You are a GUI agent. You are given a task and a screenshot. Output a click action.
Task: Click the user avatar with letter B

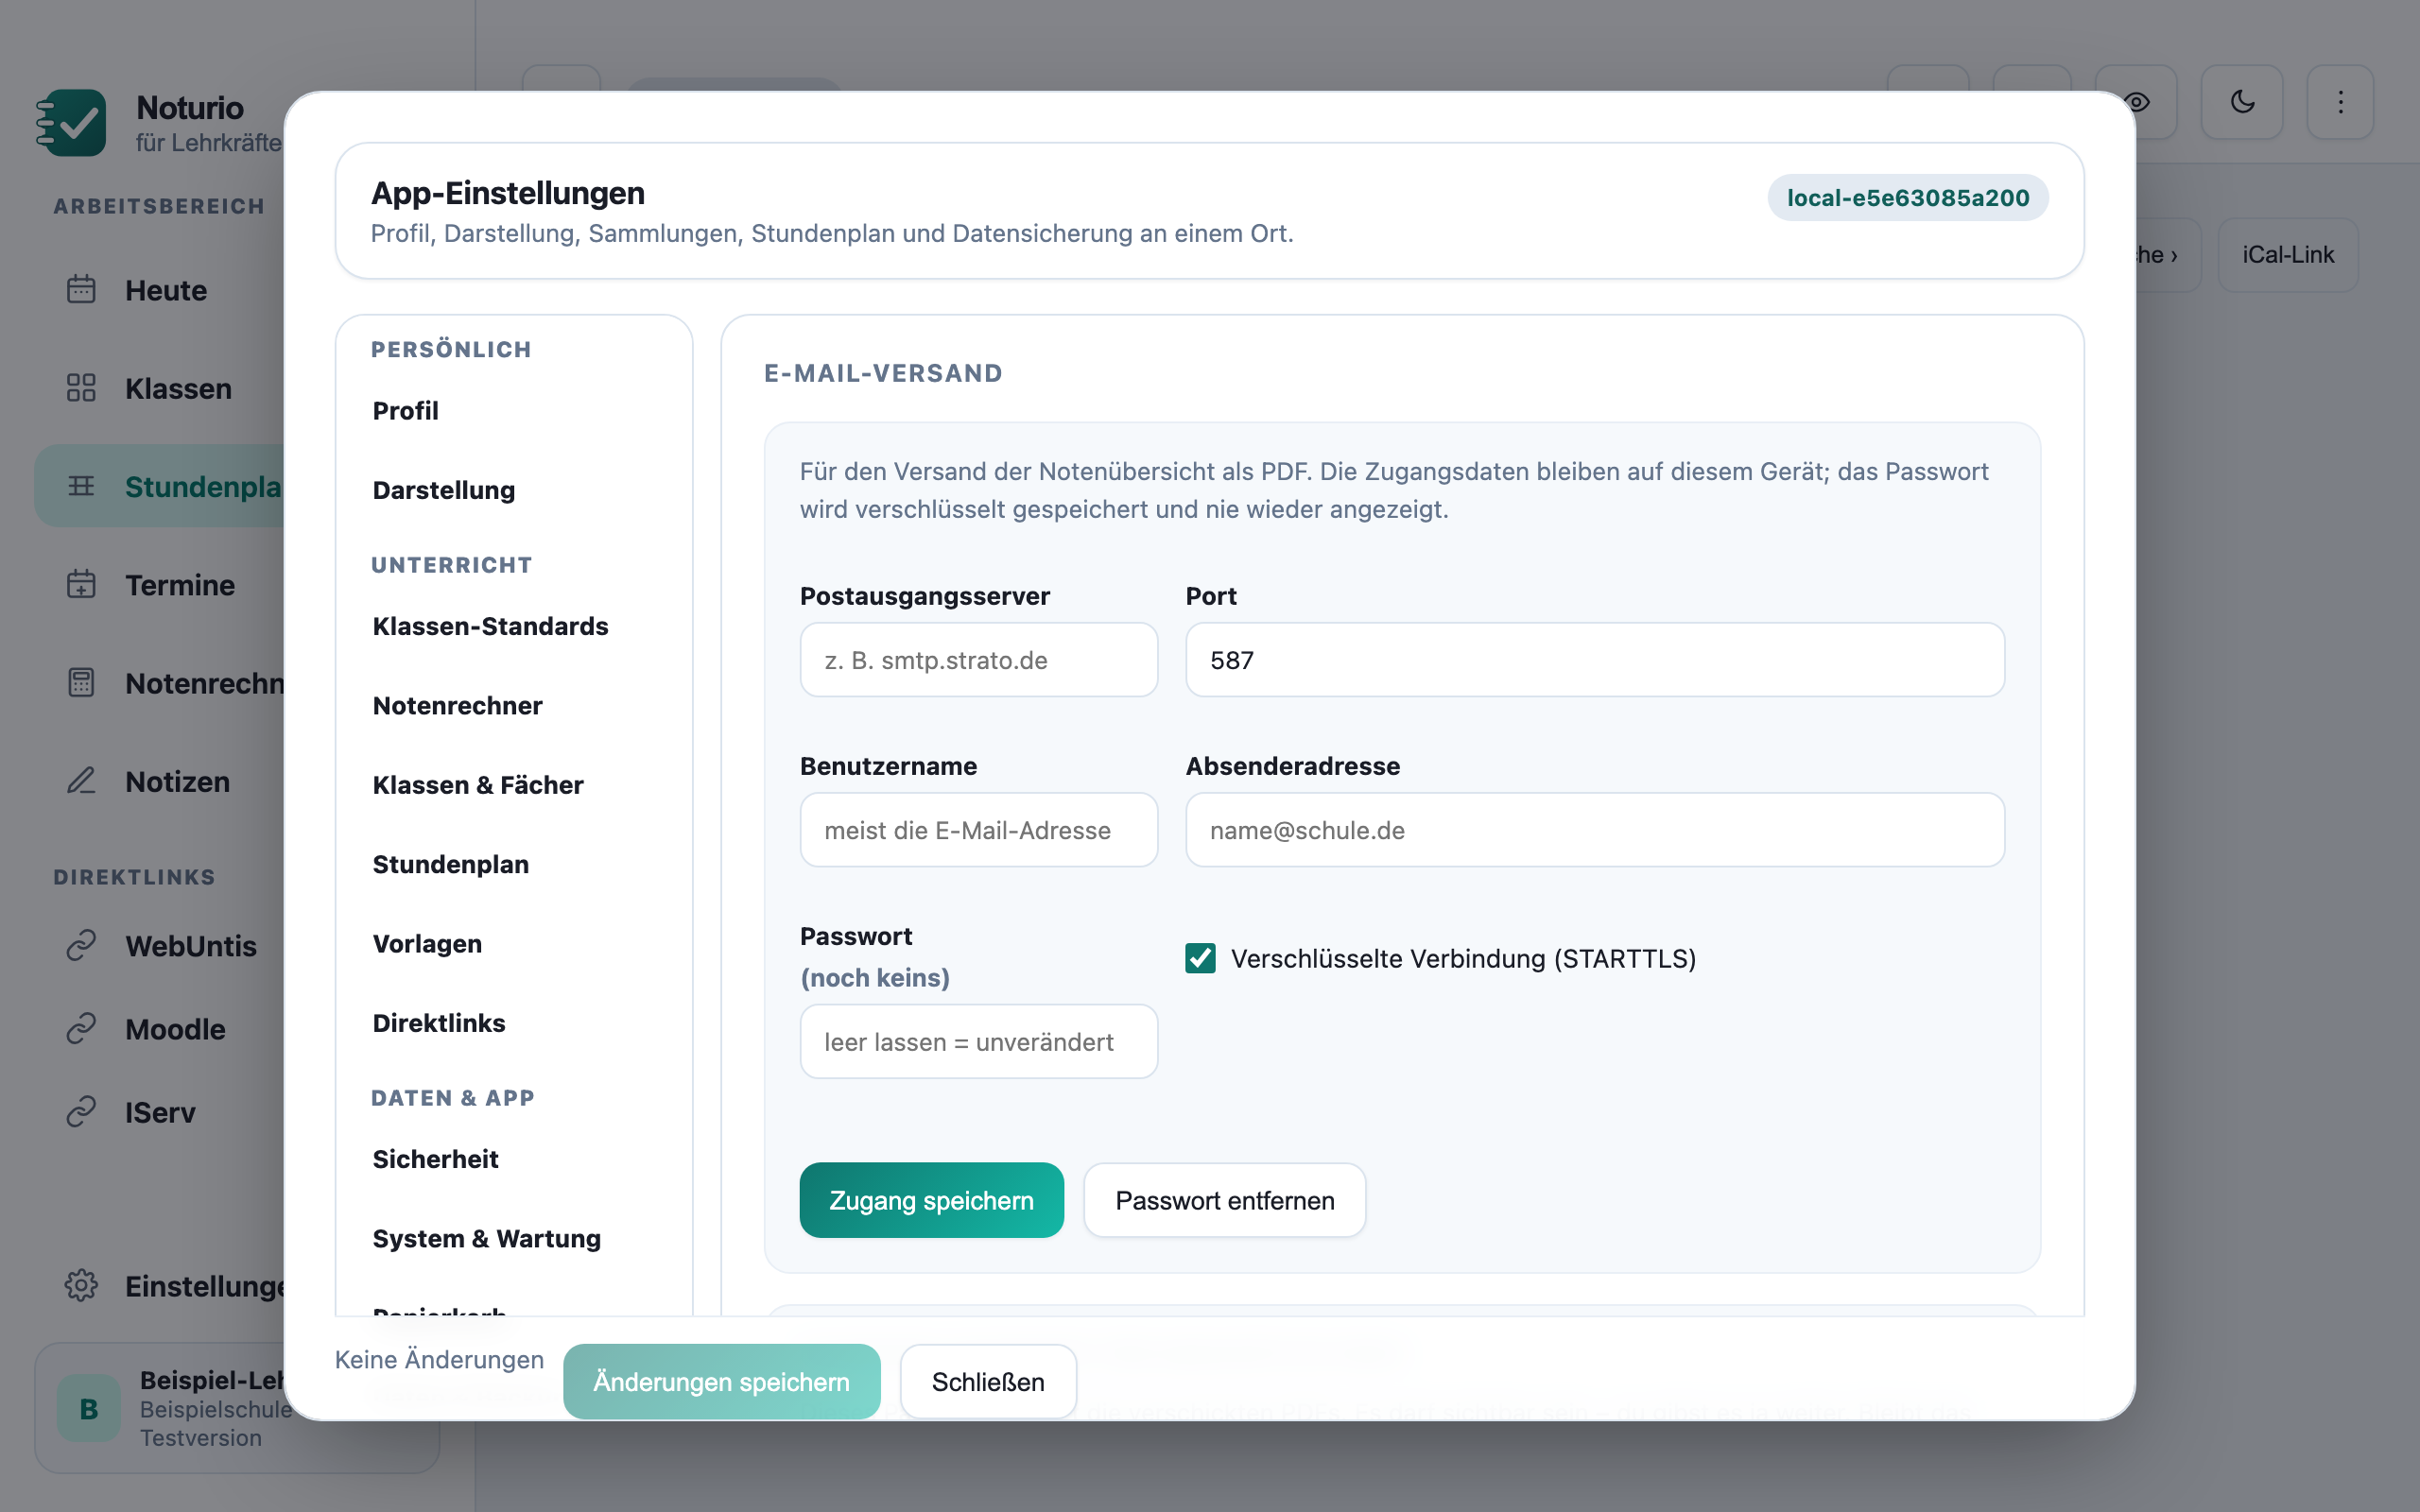89,1409
